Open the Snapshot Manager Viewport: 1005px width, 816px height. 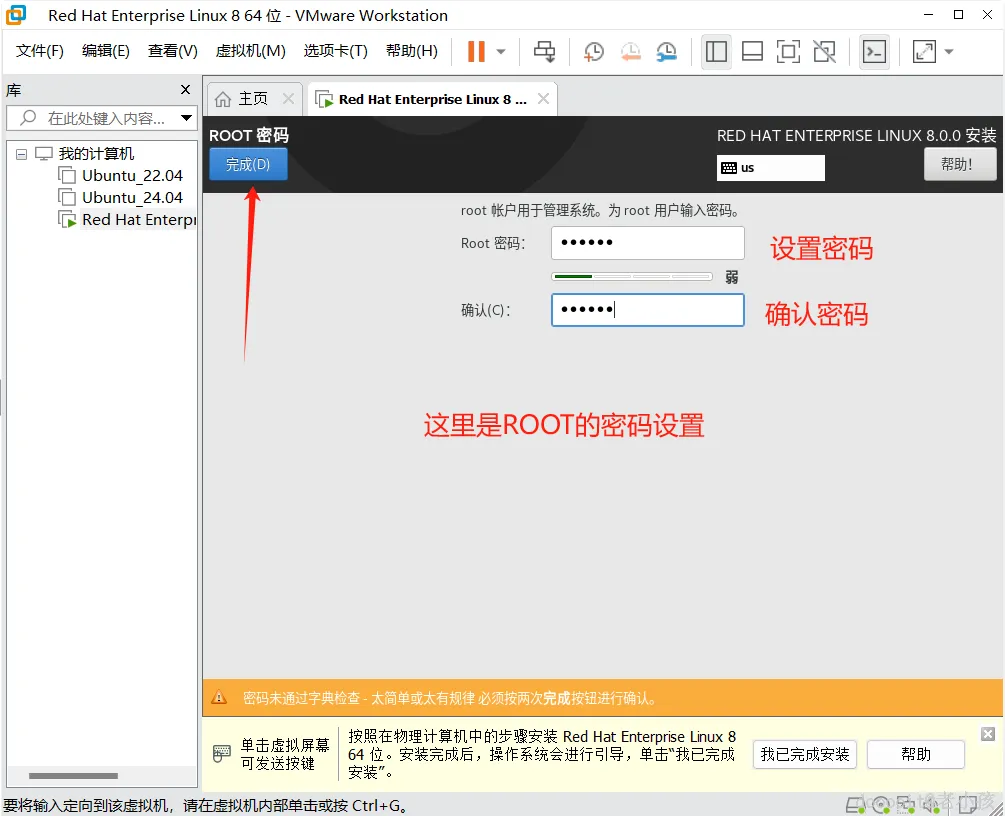(666, 51)
